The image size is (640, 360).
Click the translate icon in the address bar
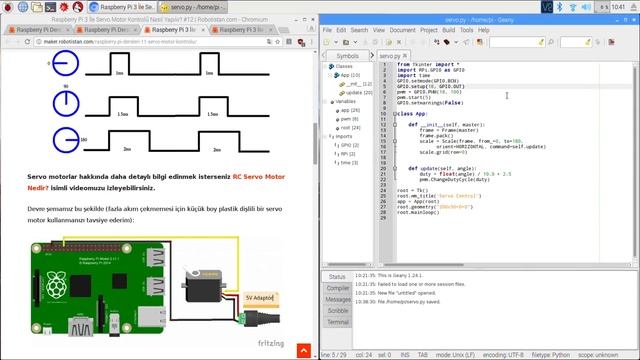point(269,42)
